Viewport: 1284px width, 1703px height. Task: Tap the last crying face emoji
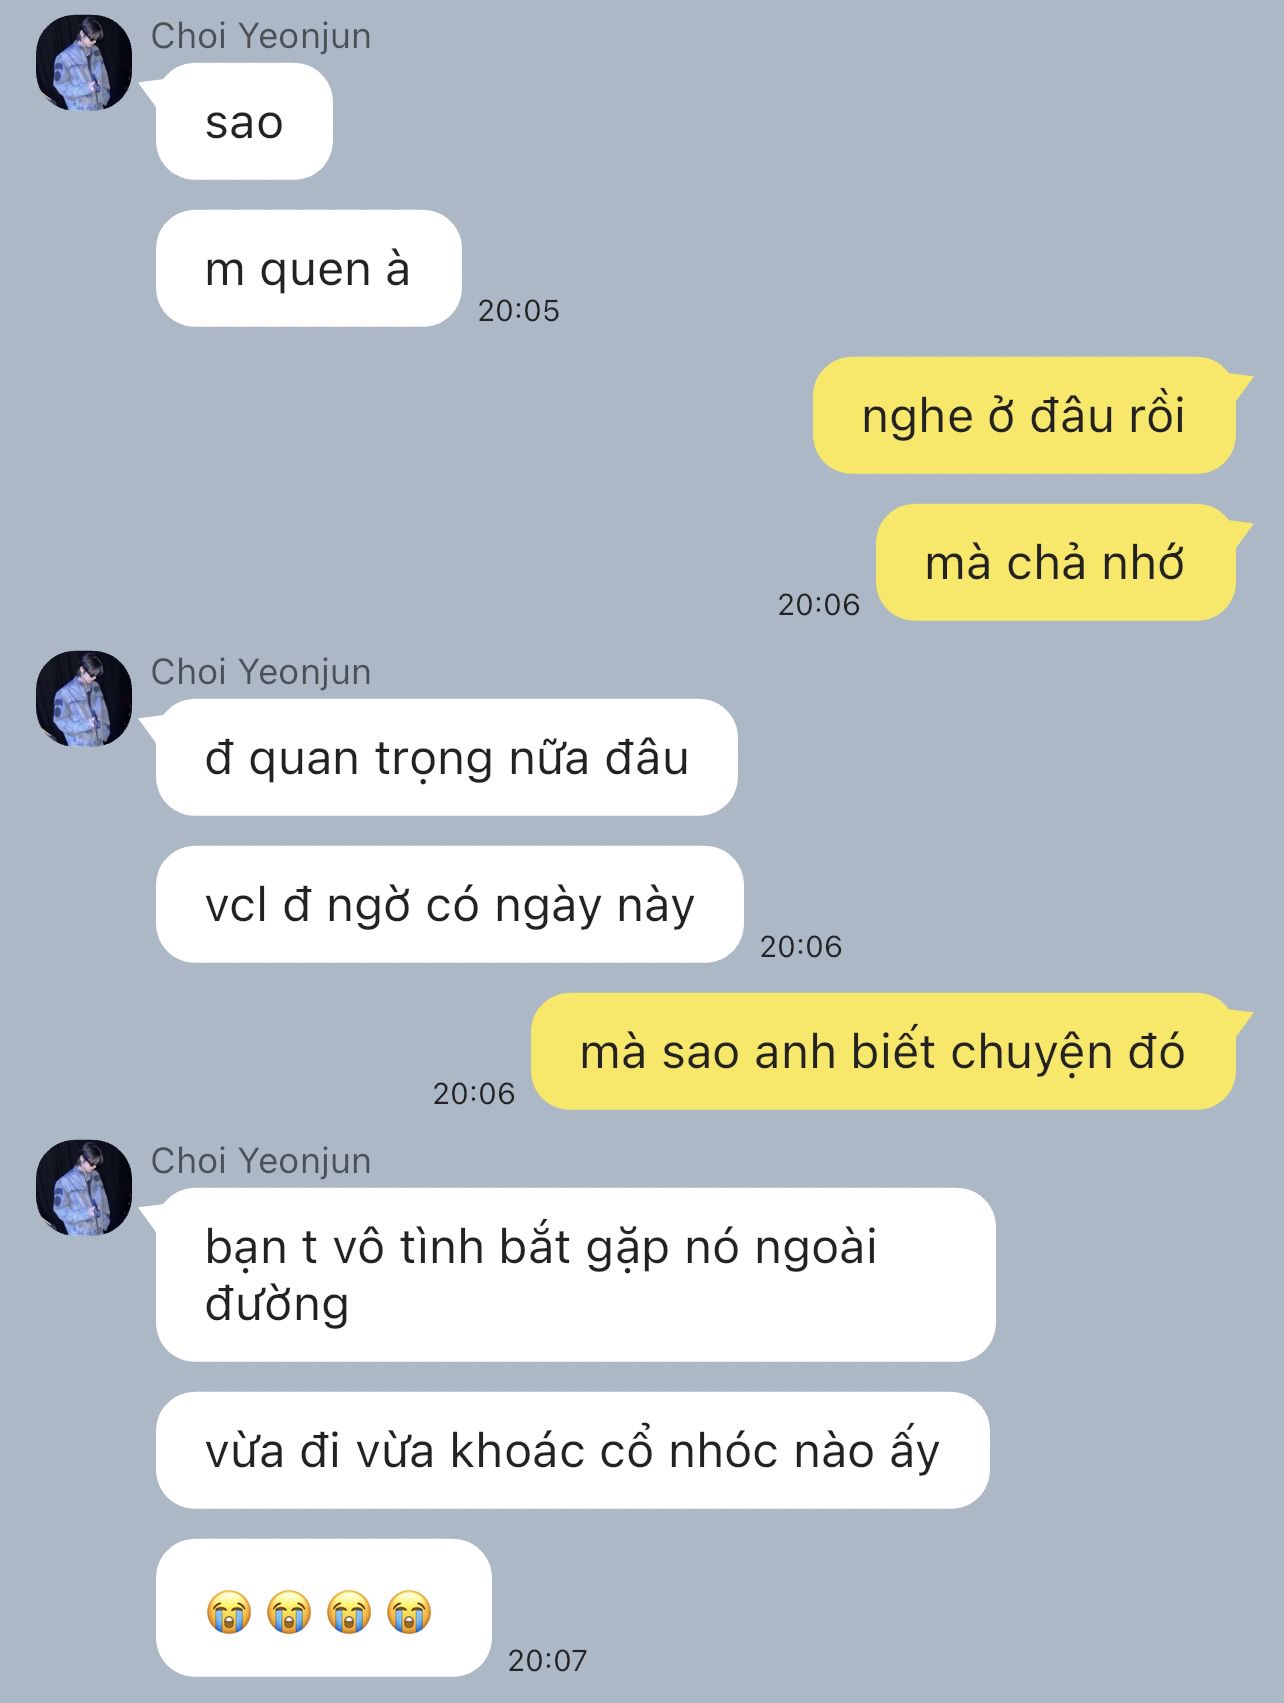pos(409,1612)
